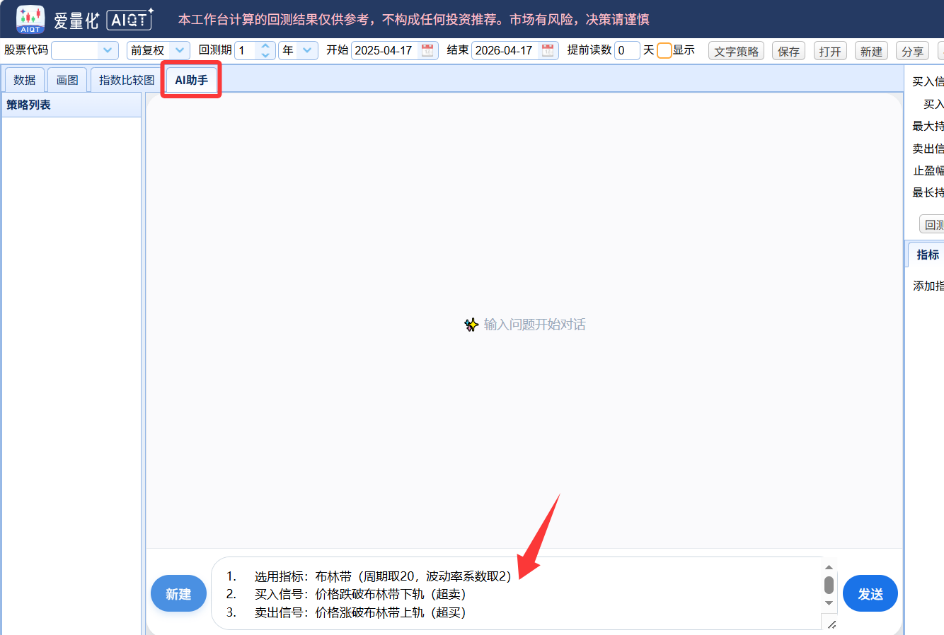Switch to the 画图 tab
Screen dimensions: 944x635
click(67, 80)
